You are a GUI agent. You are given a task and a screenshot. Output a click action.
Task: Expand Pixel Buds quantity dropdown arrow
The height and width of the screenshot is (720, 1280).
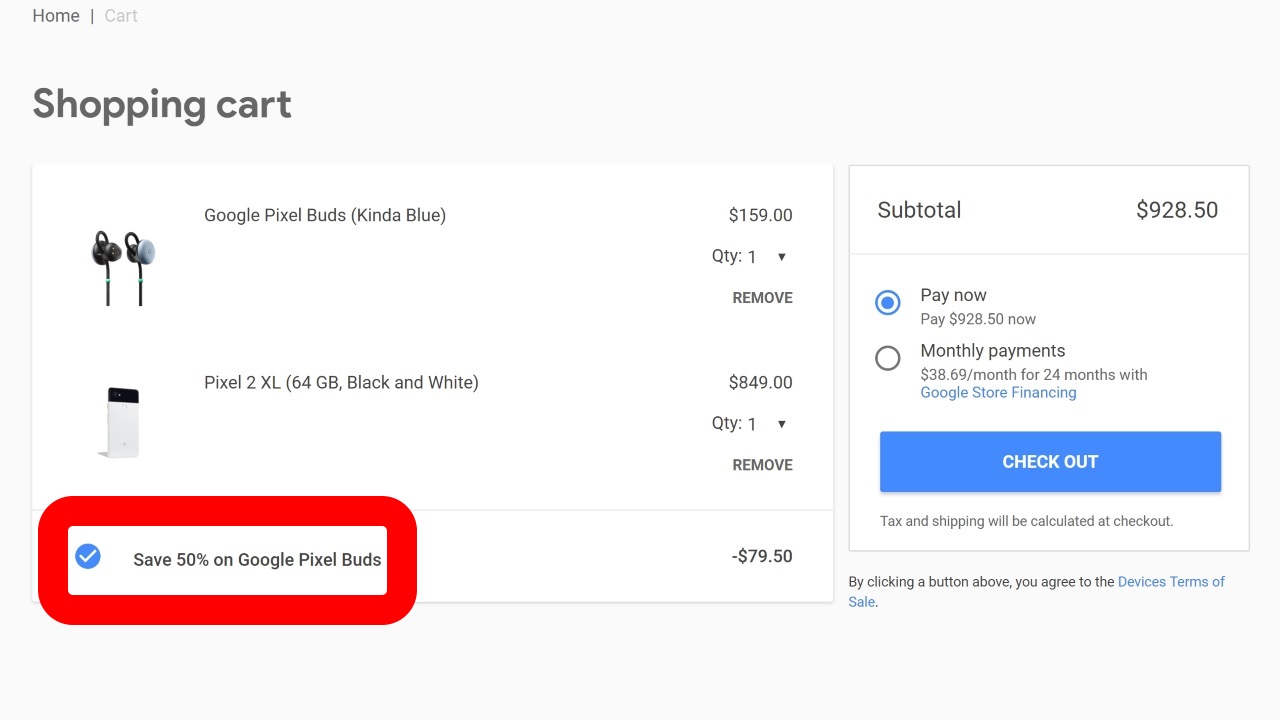(x=781, y=257)
